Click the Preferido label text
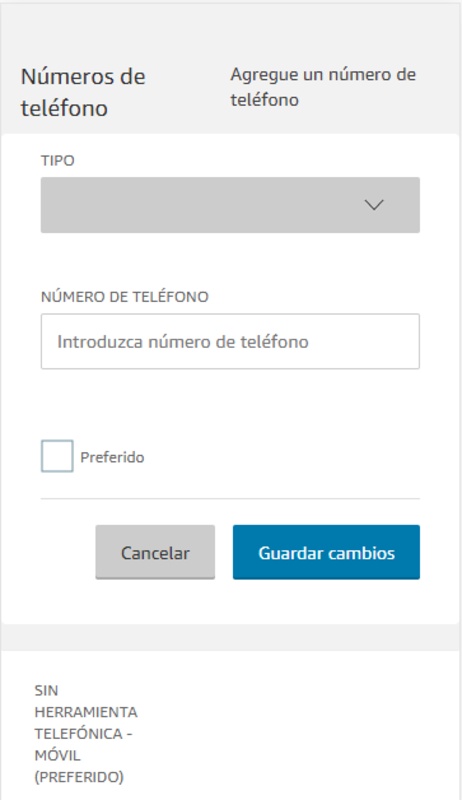 112,457
